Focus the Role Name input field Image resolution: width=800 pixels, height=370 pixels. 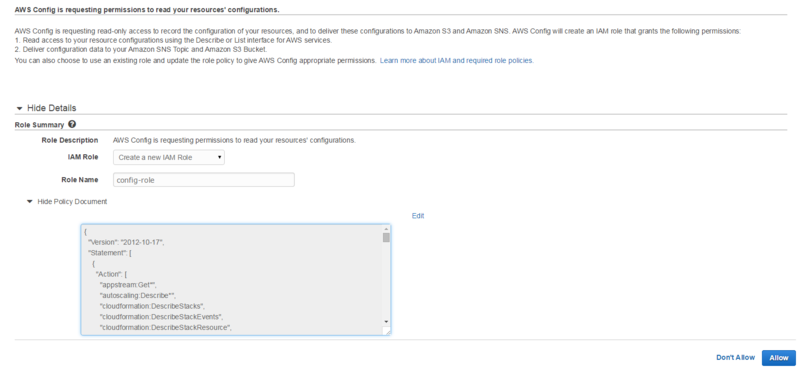pos(204,180)
